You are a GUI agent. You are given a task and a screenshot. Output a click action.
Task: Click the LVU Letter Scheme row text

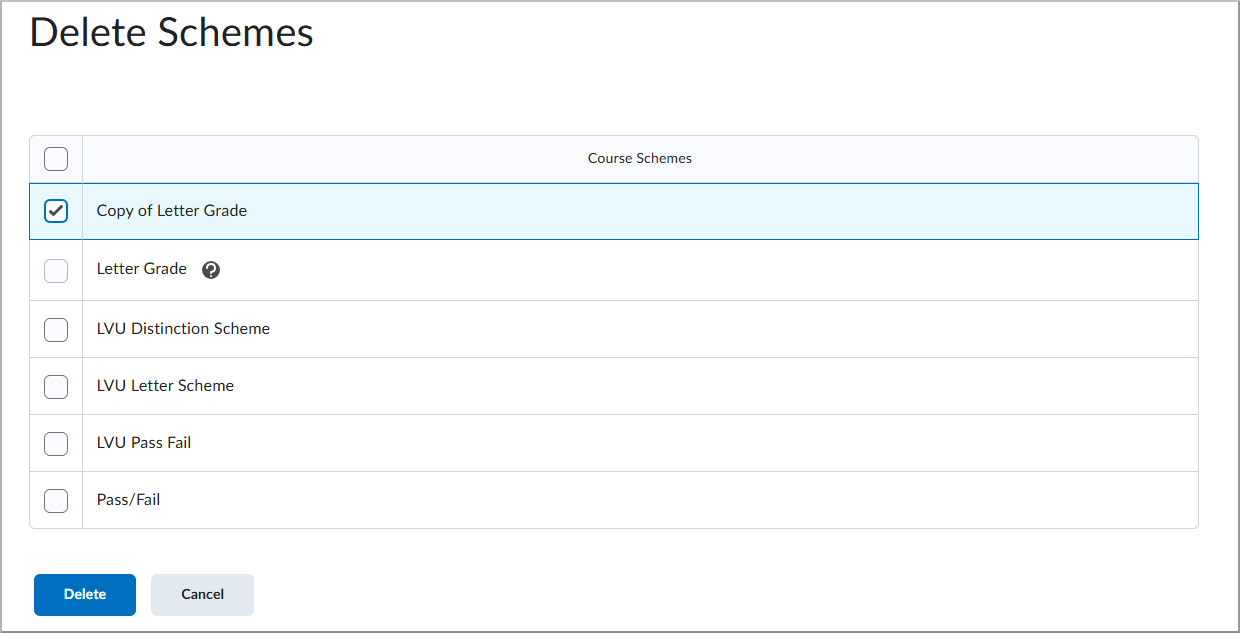coord(165,385)
